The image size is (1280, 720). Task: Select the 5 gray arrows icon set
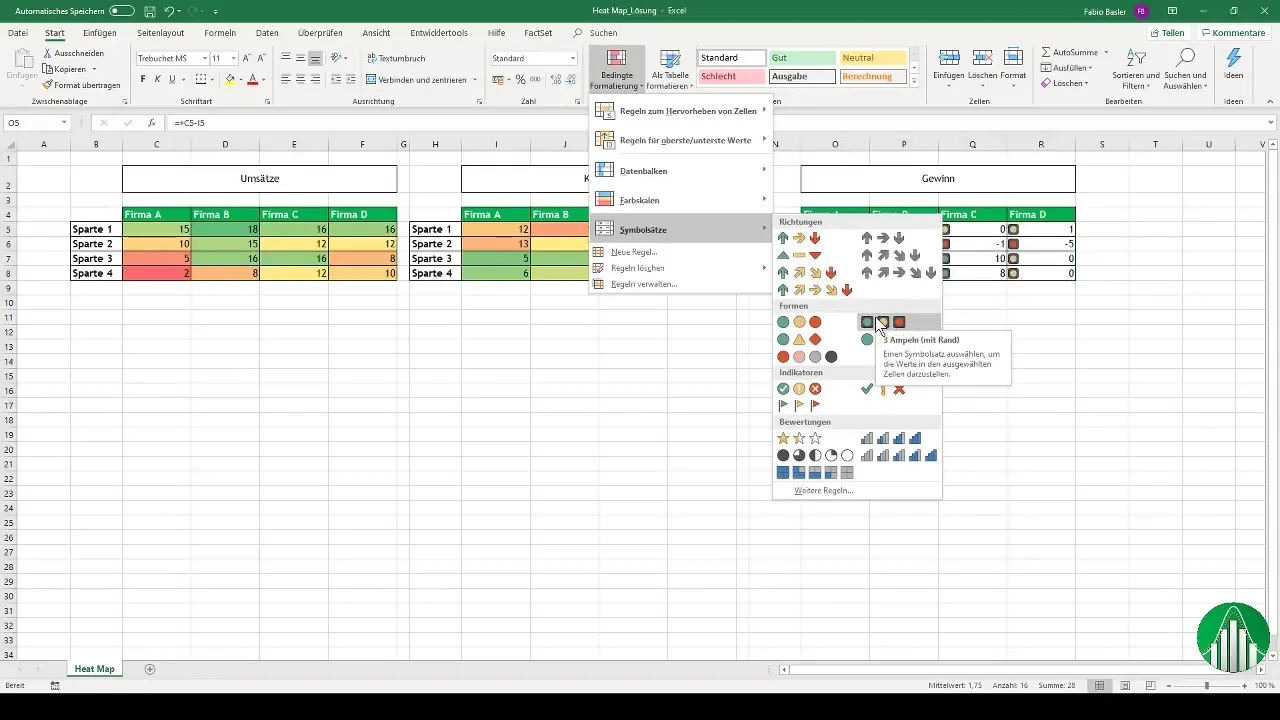[899, 272]
